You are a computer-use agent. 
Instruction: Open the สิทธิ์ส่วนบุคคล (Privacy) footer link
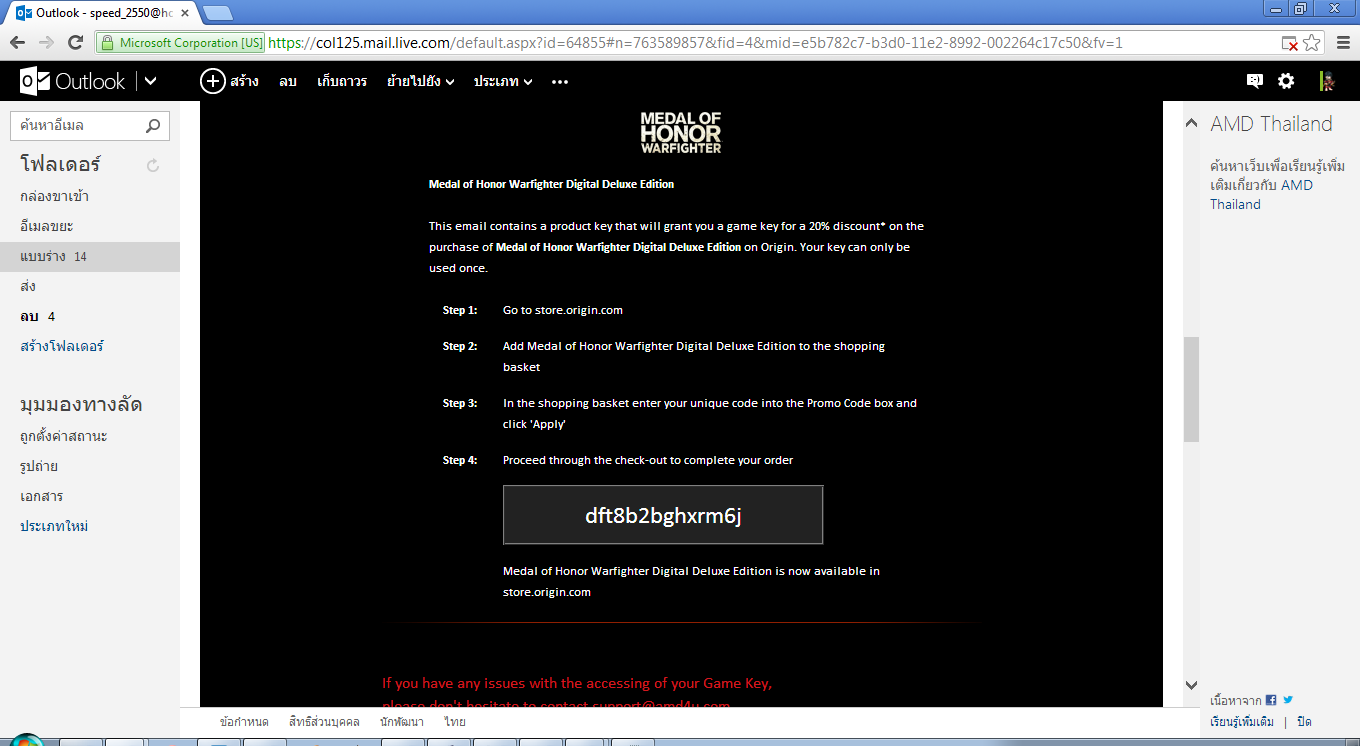pos(324,721)
